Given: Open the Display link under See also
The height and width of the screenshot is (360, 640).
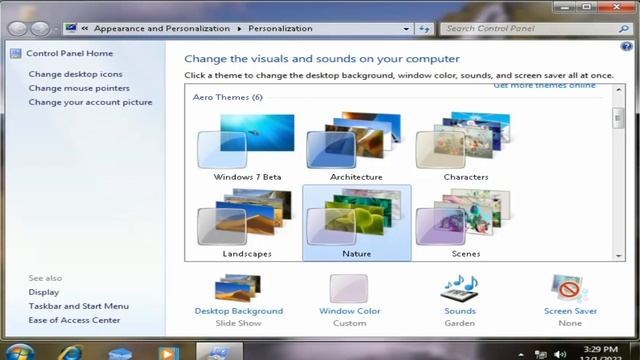Looking at the screenshot, I should [x=44, y=292].
